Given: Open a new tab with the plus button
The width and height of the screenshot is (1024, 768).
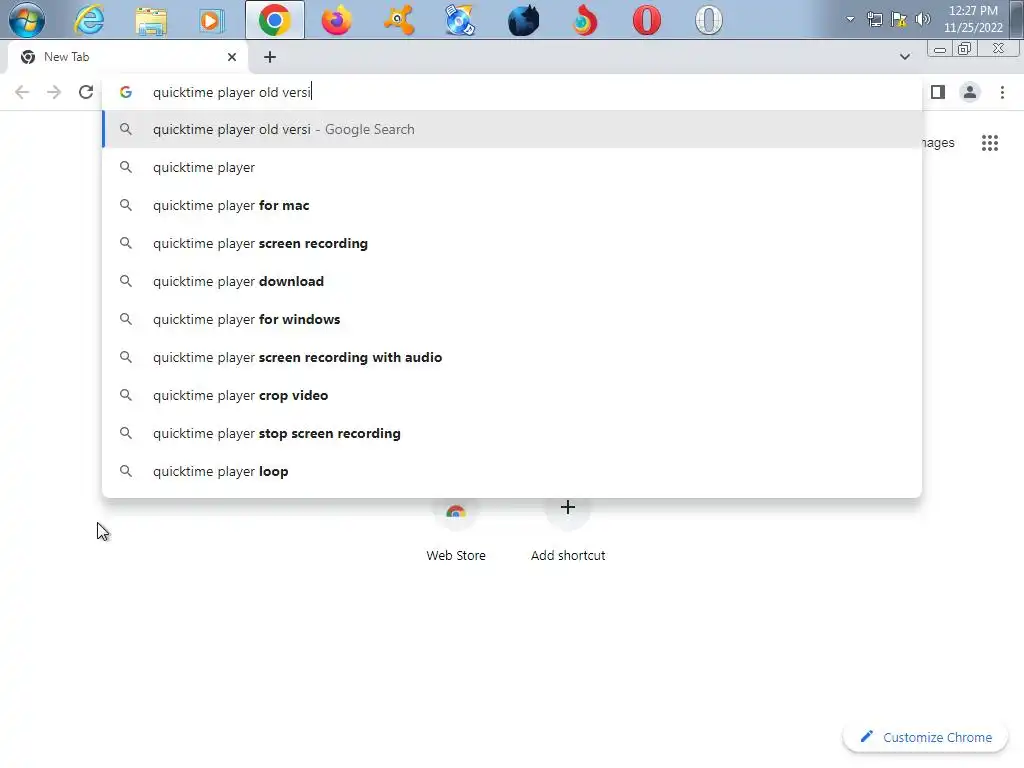Looking at the screenshot, I should point(270,57).
